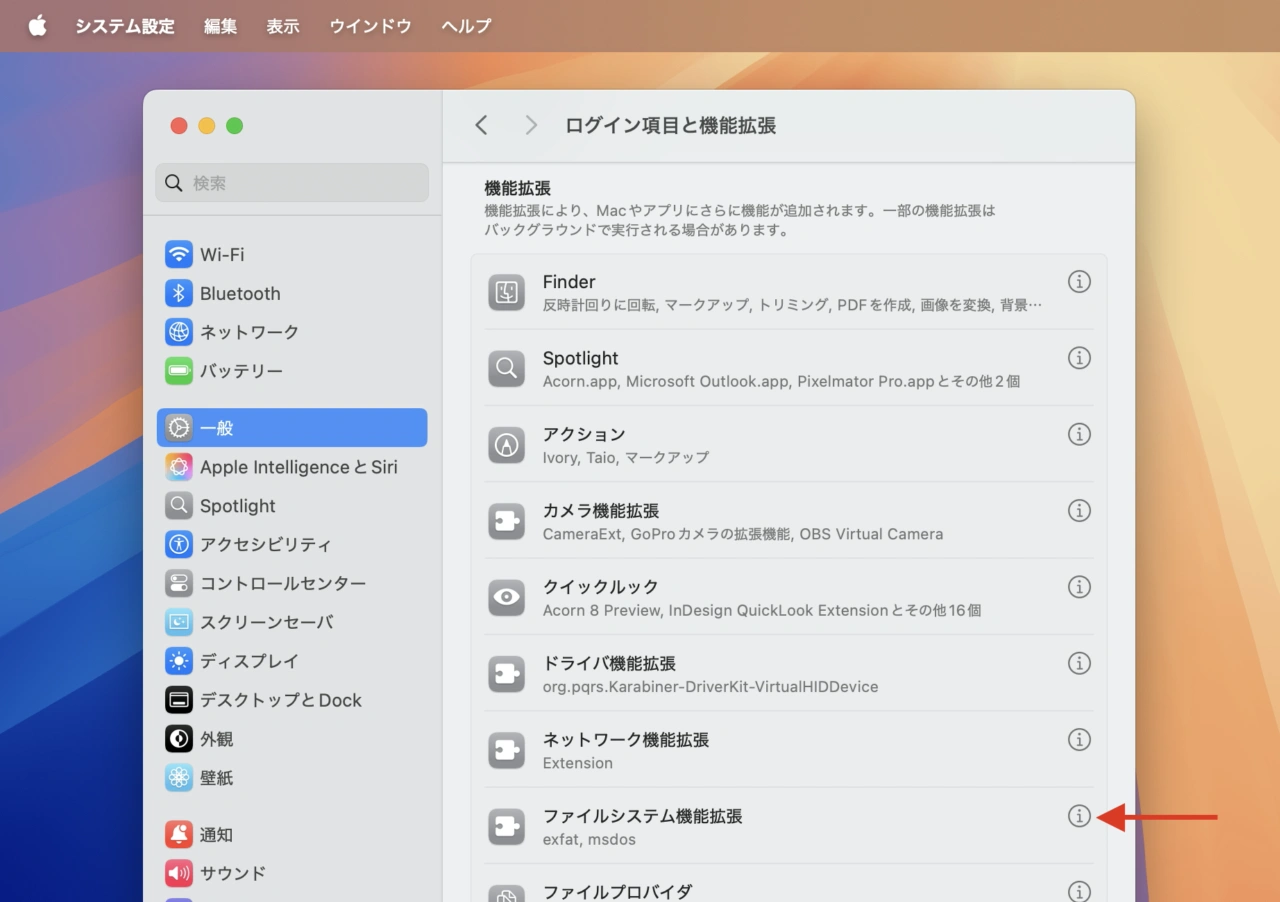The image size is (1280, 902).
Task: Select the クイックルック extension row
Action: [760, 597]
